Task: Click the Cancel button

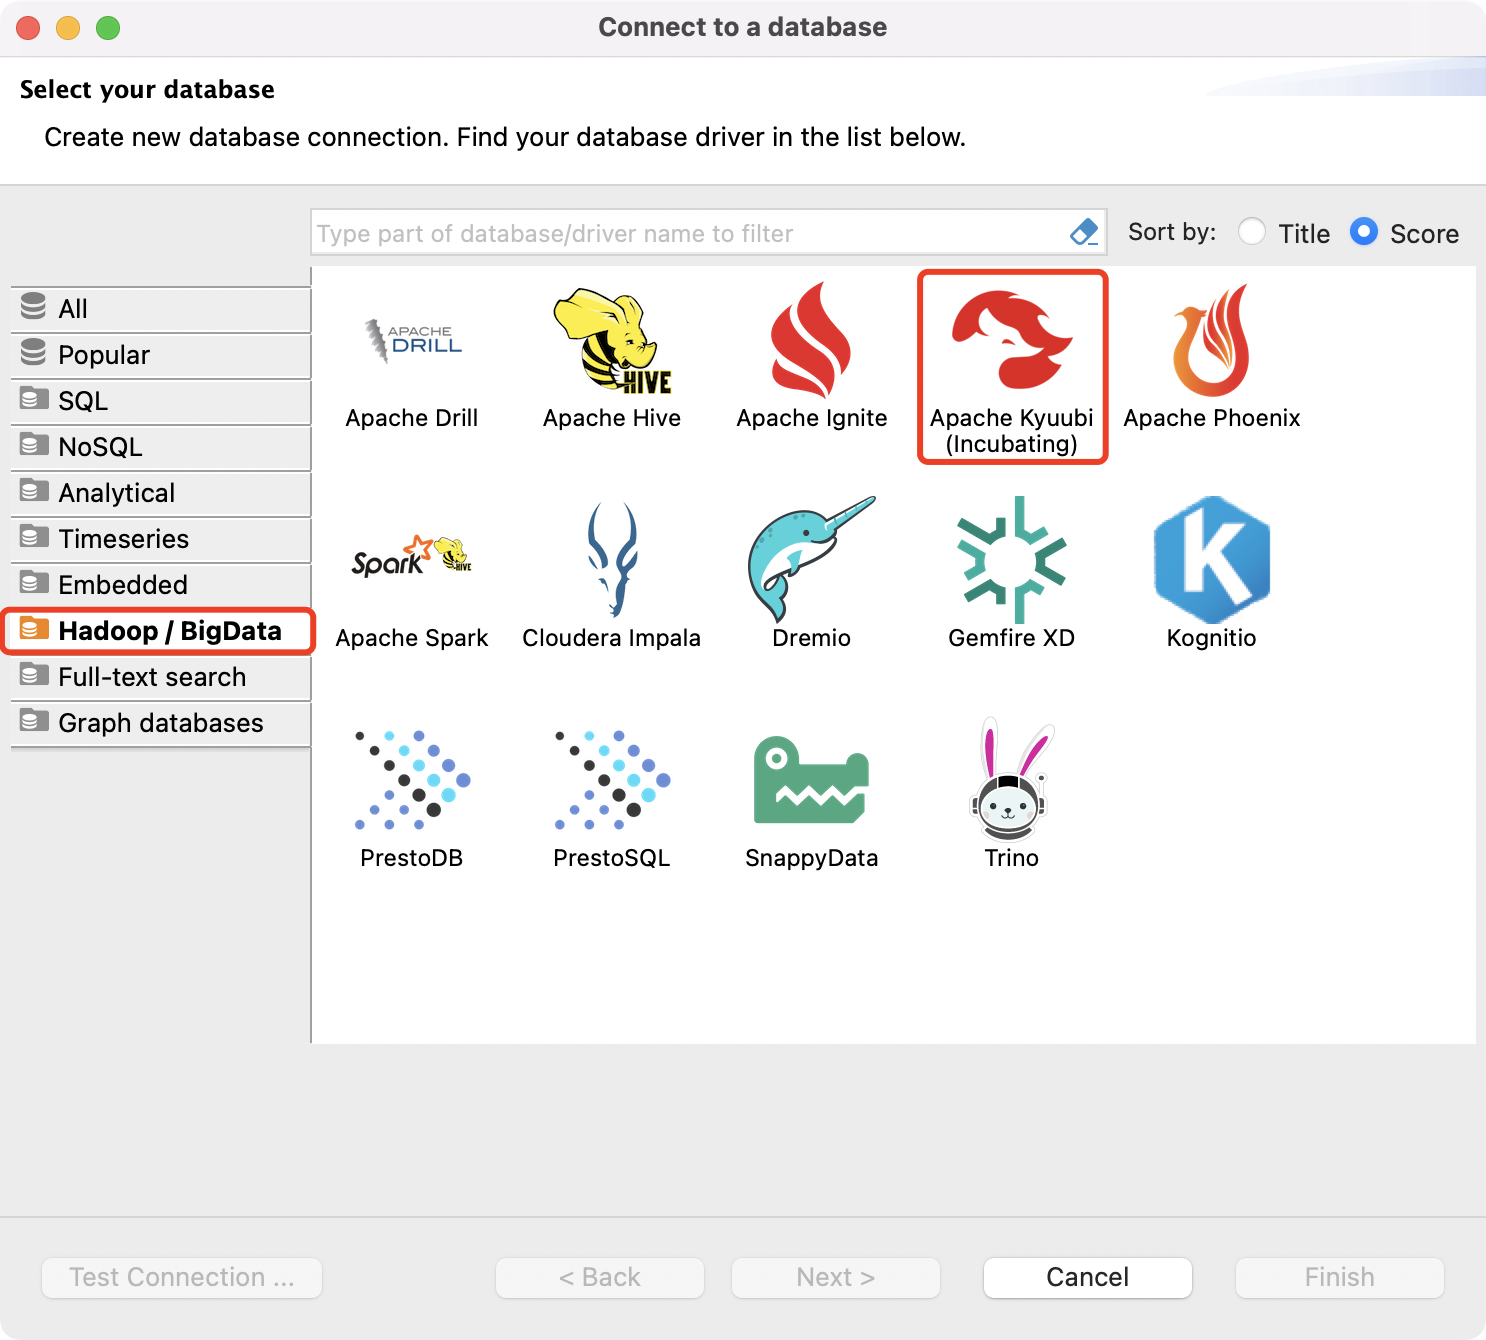Action: tap(1088, 1277)
